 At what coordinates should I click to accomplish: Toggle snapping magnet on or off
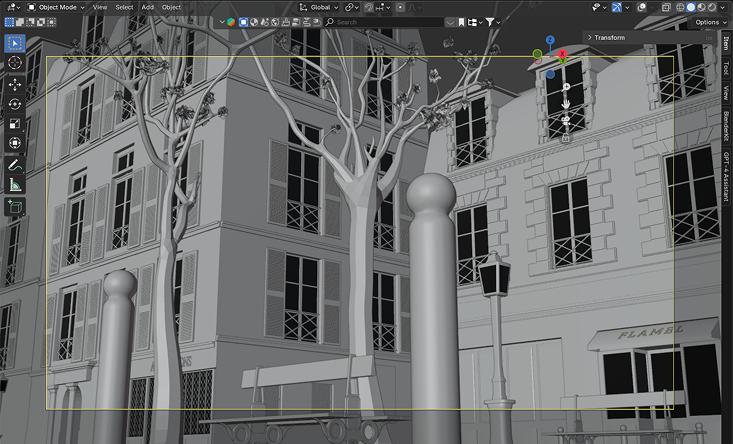tap(369, 7)
